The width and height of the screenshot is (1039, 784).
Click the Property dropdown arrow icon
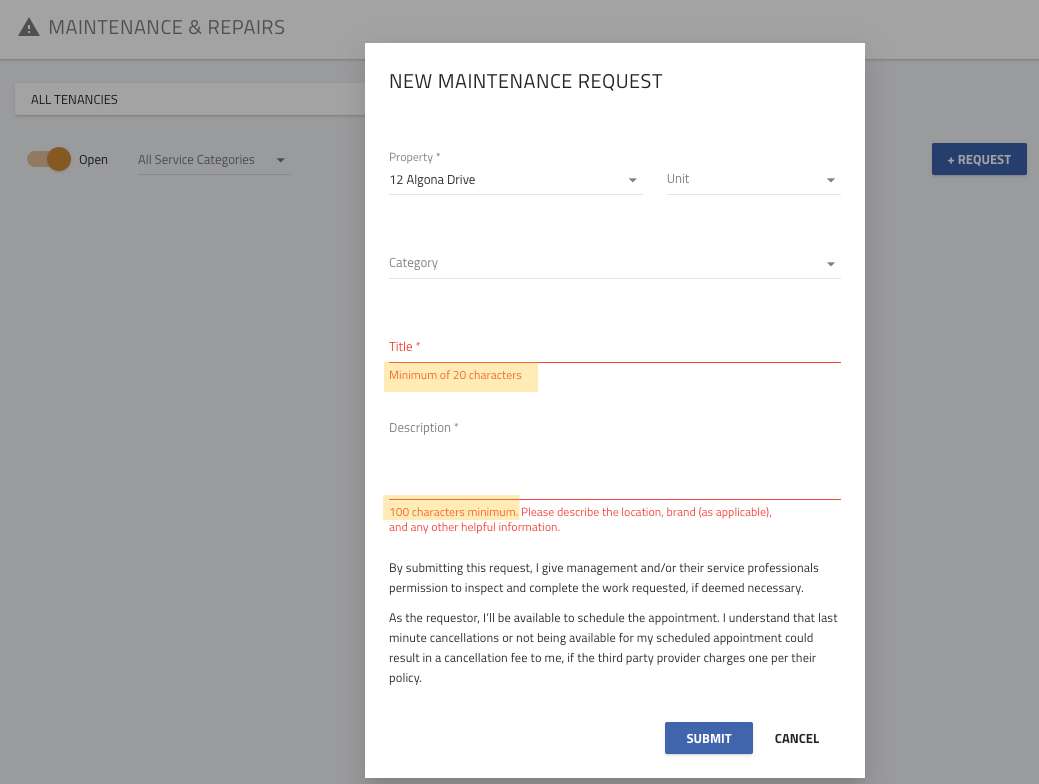[x=632, y=180]
